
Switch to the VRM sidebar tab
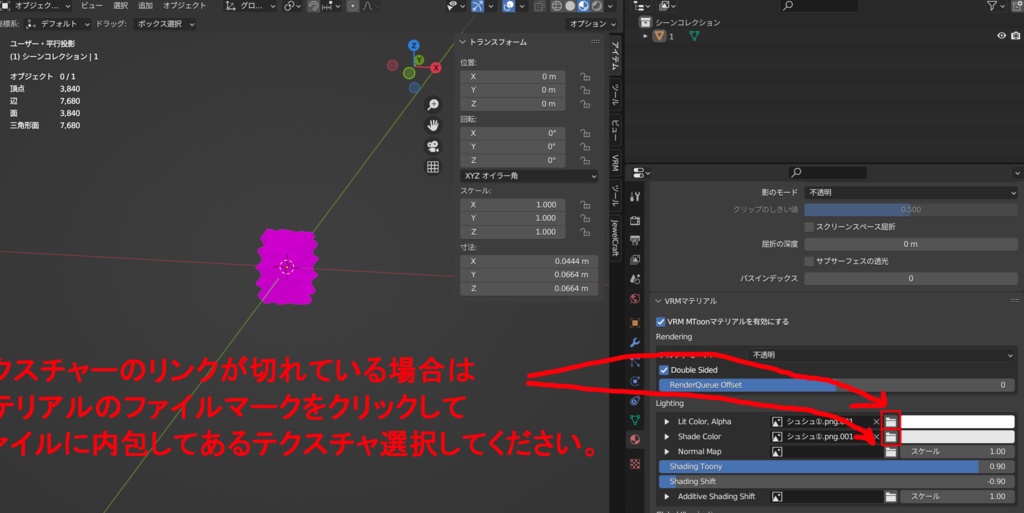[x=615, y=163]
